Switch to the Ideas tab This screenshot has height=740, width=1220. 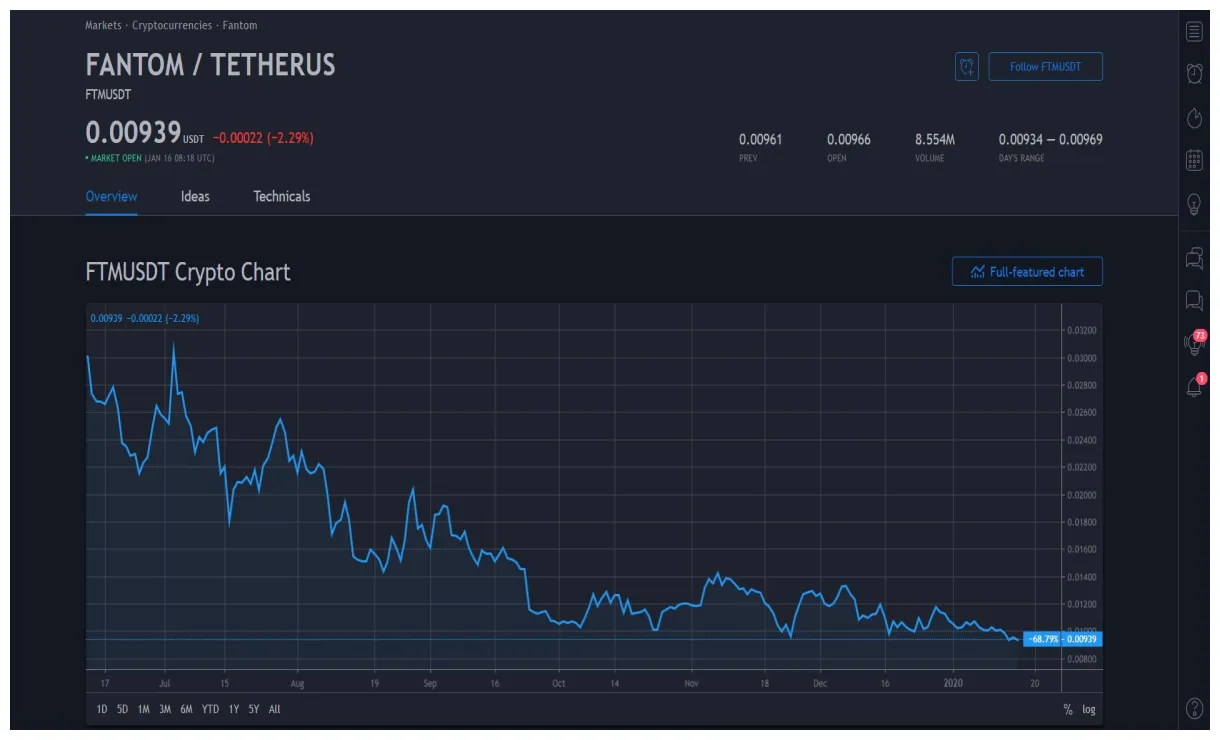(x=194, y=197)
